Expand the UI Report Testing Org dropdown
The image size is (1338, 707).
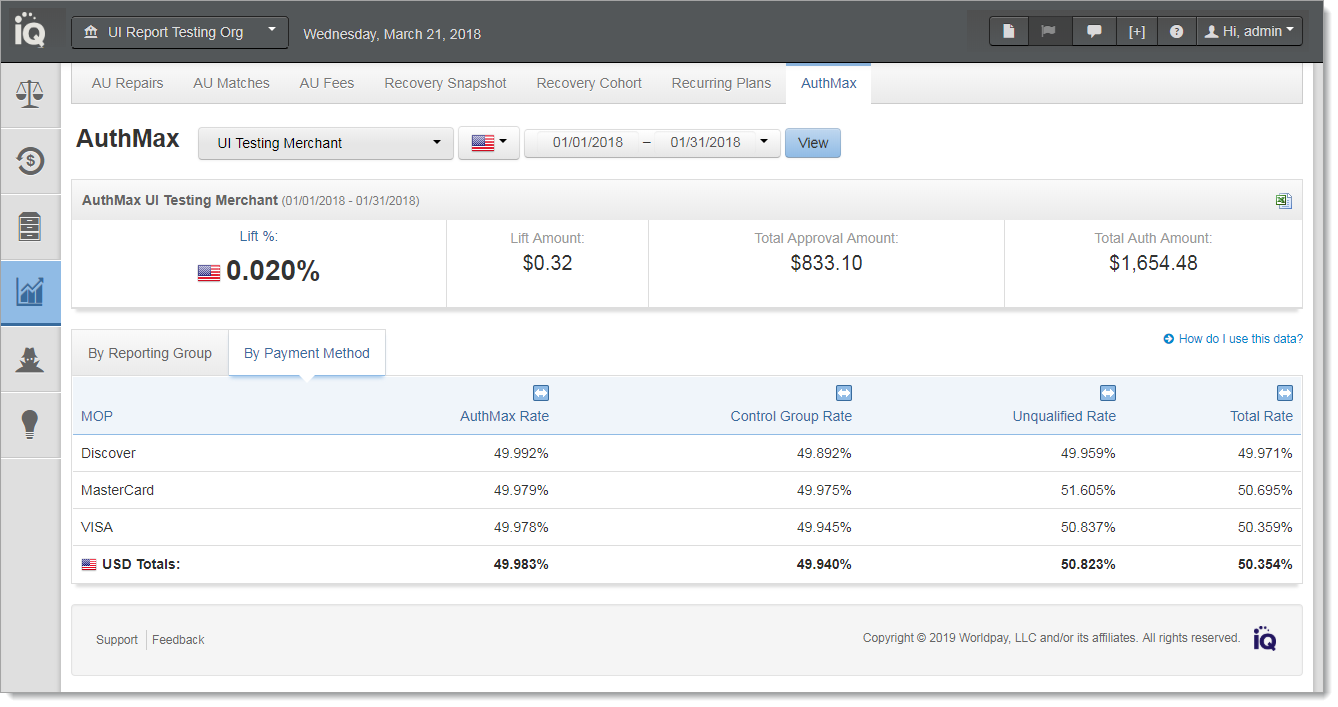tap(180, 32)
